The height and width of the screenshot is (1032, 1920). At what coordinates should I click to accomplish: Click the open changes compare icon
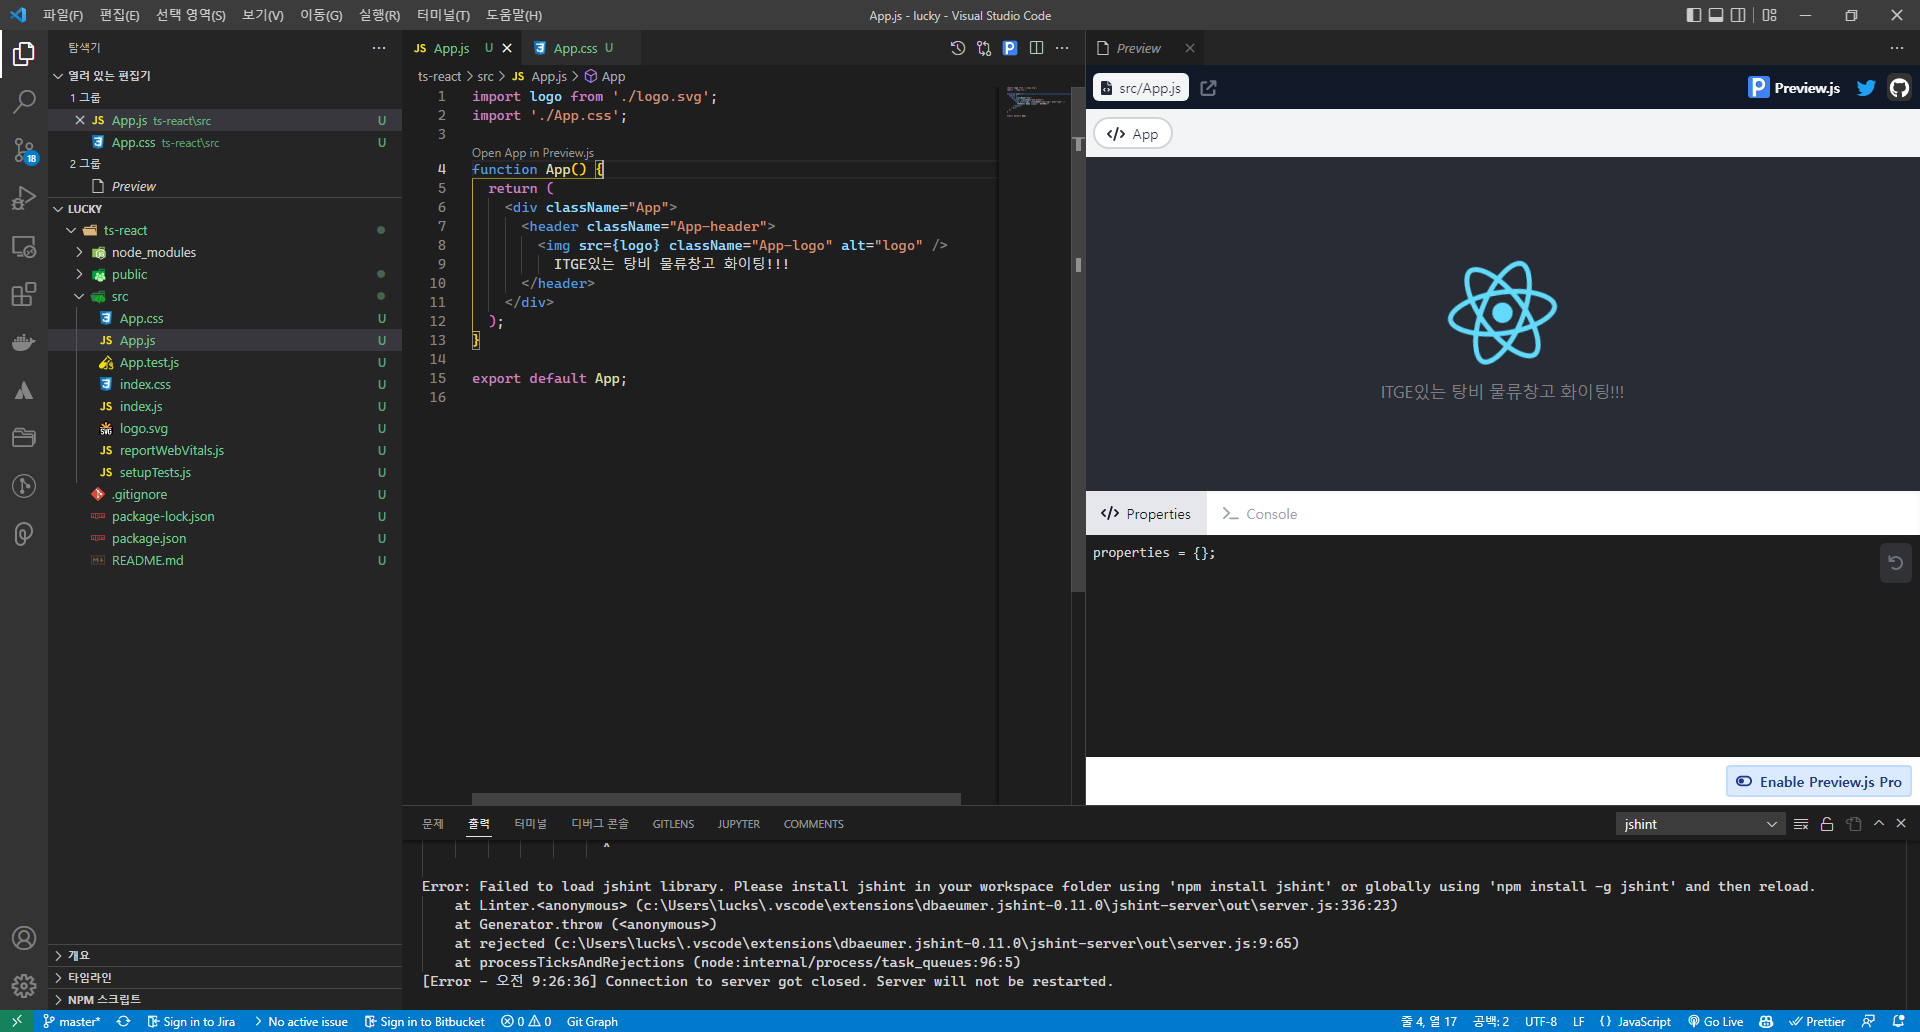pos(984,48)
